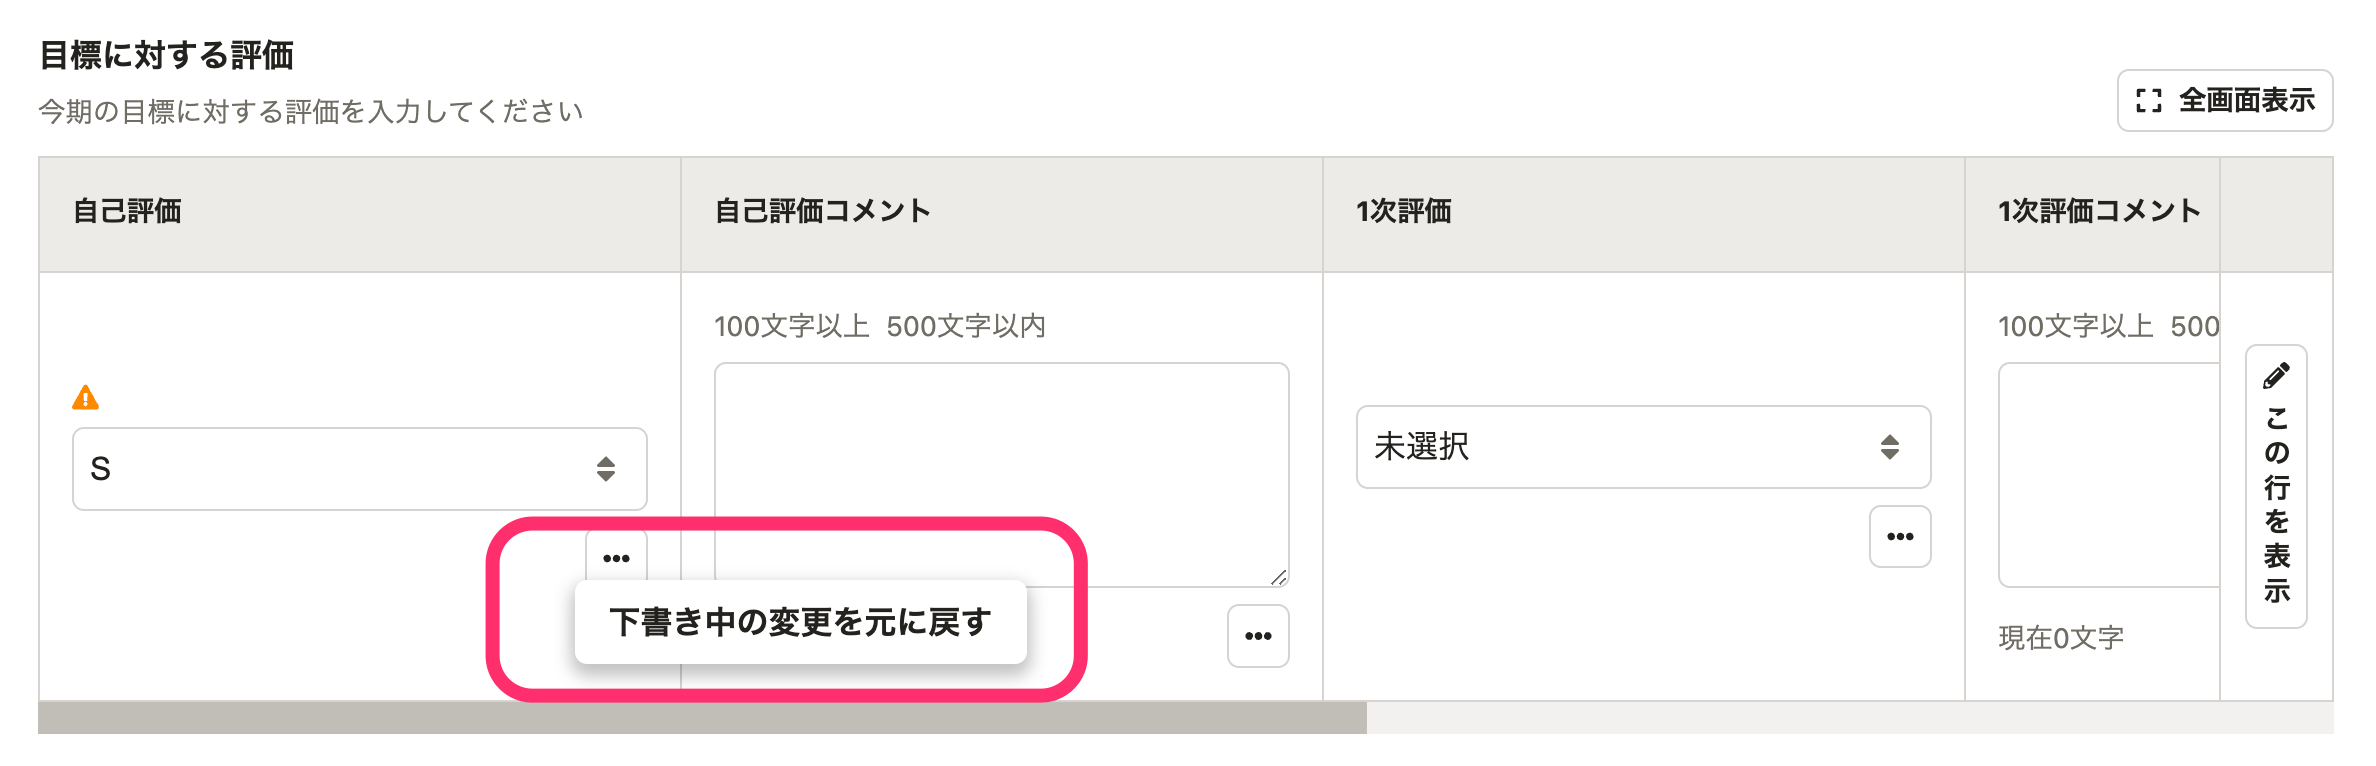Click the horizontal scrollbar thumb
The width and height of the screenshot is (2376, 766).
(x=702, y=717)
